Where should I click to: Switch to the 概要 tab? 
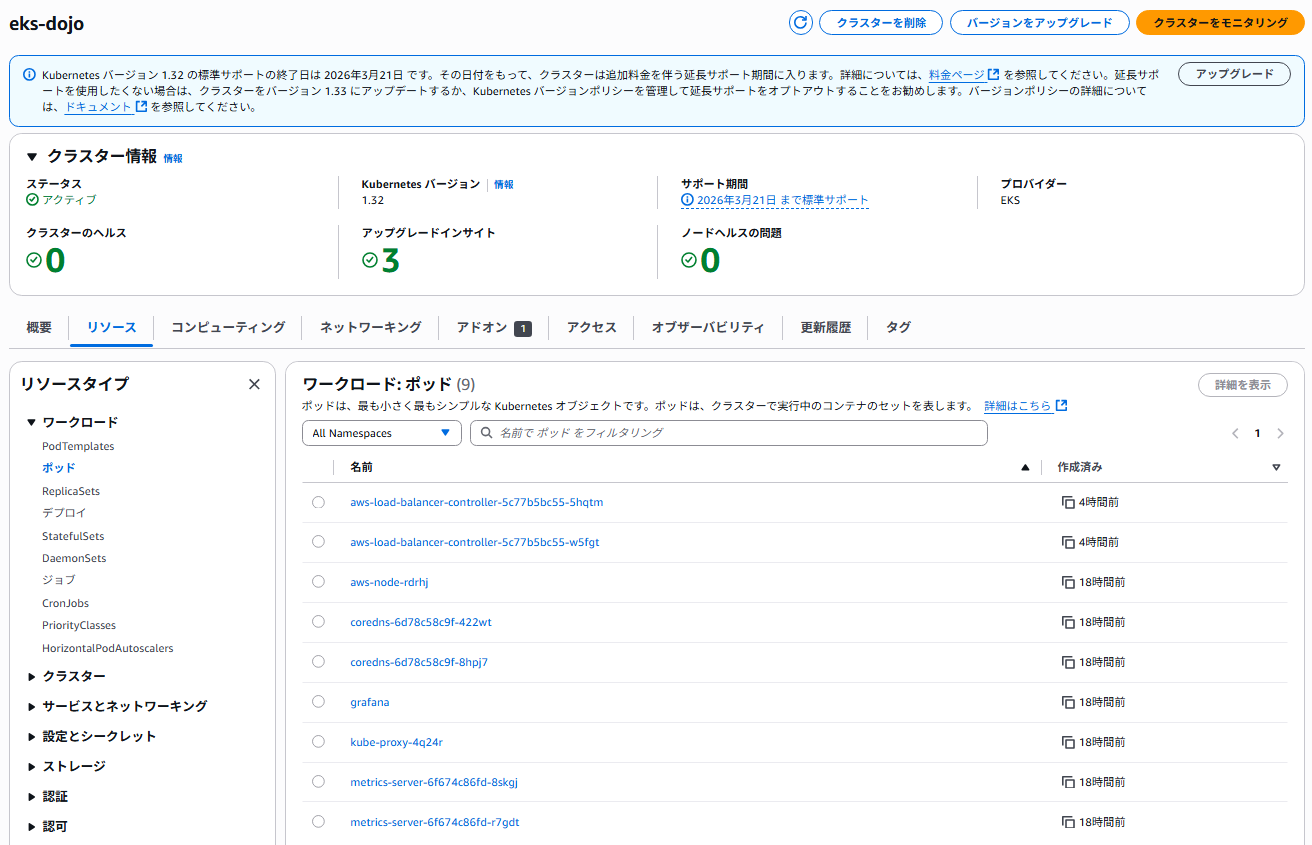(x=39, y=327)
